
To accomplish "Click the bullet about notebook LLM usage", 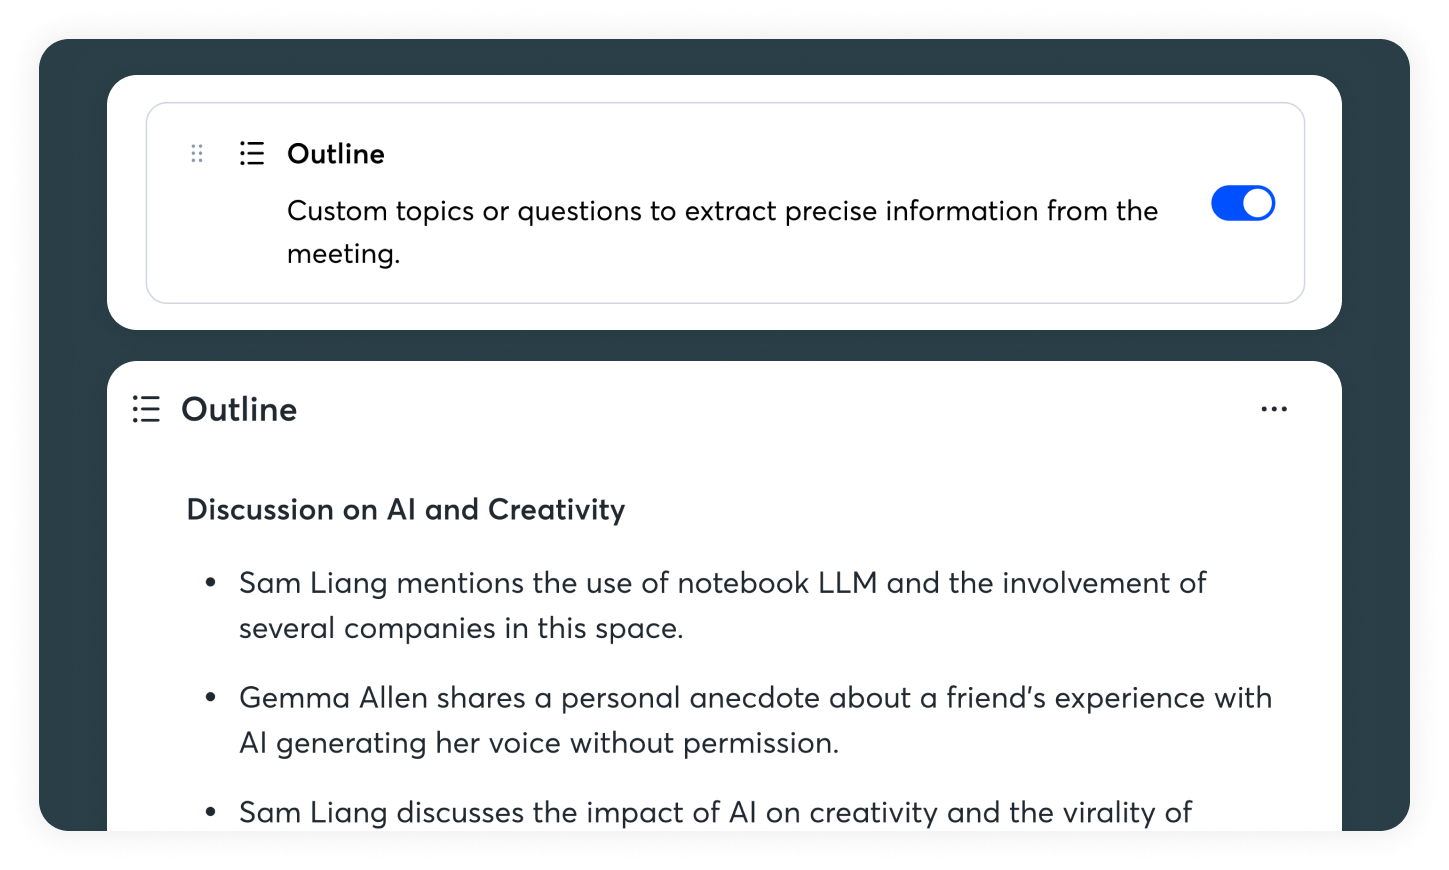I will [721, 583].
